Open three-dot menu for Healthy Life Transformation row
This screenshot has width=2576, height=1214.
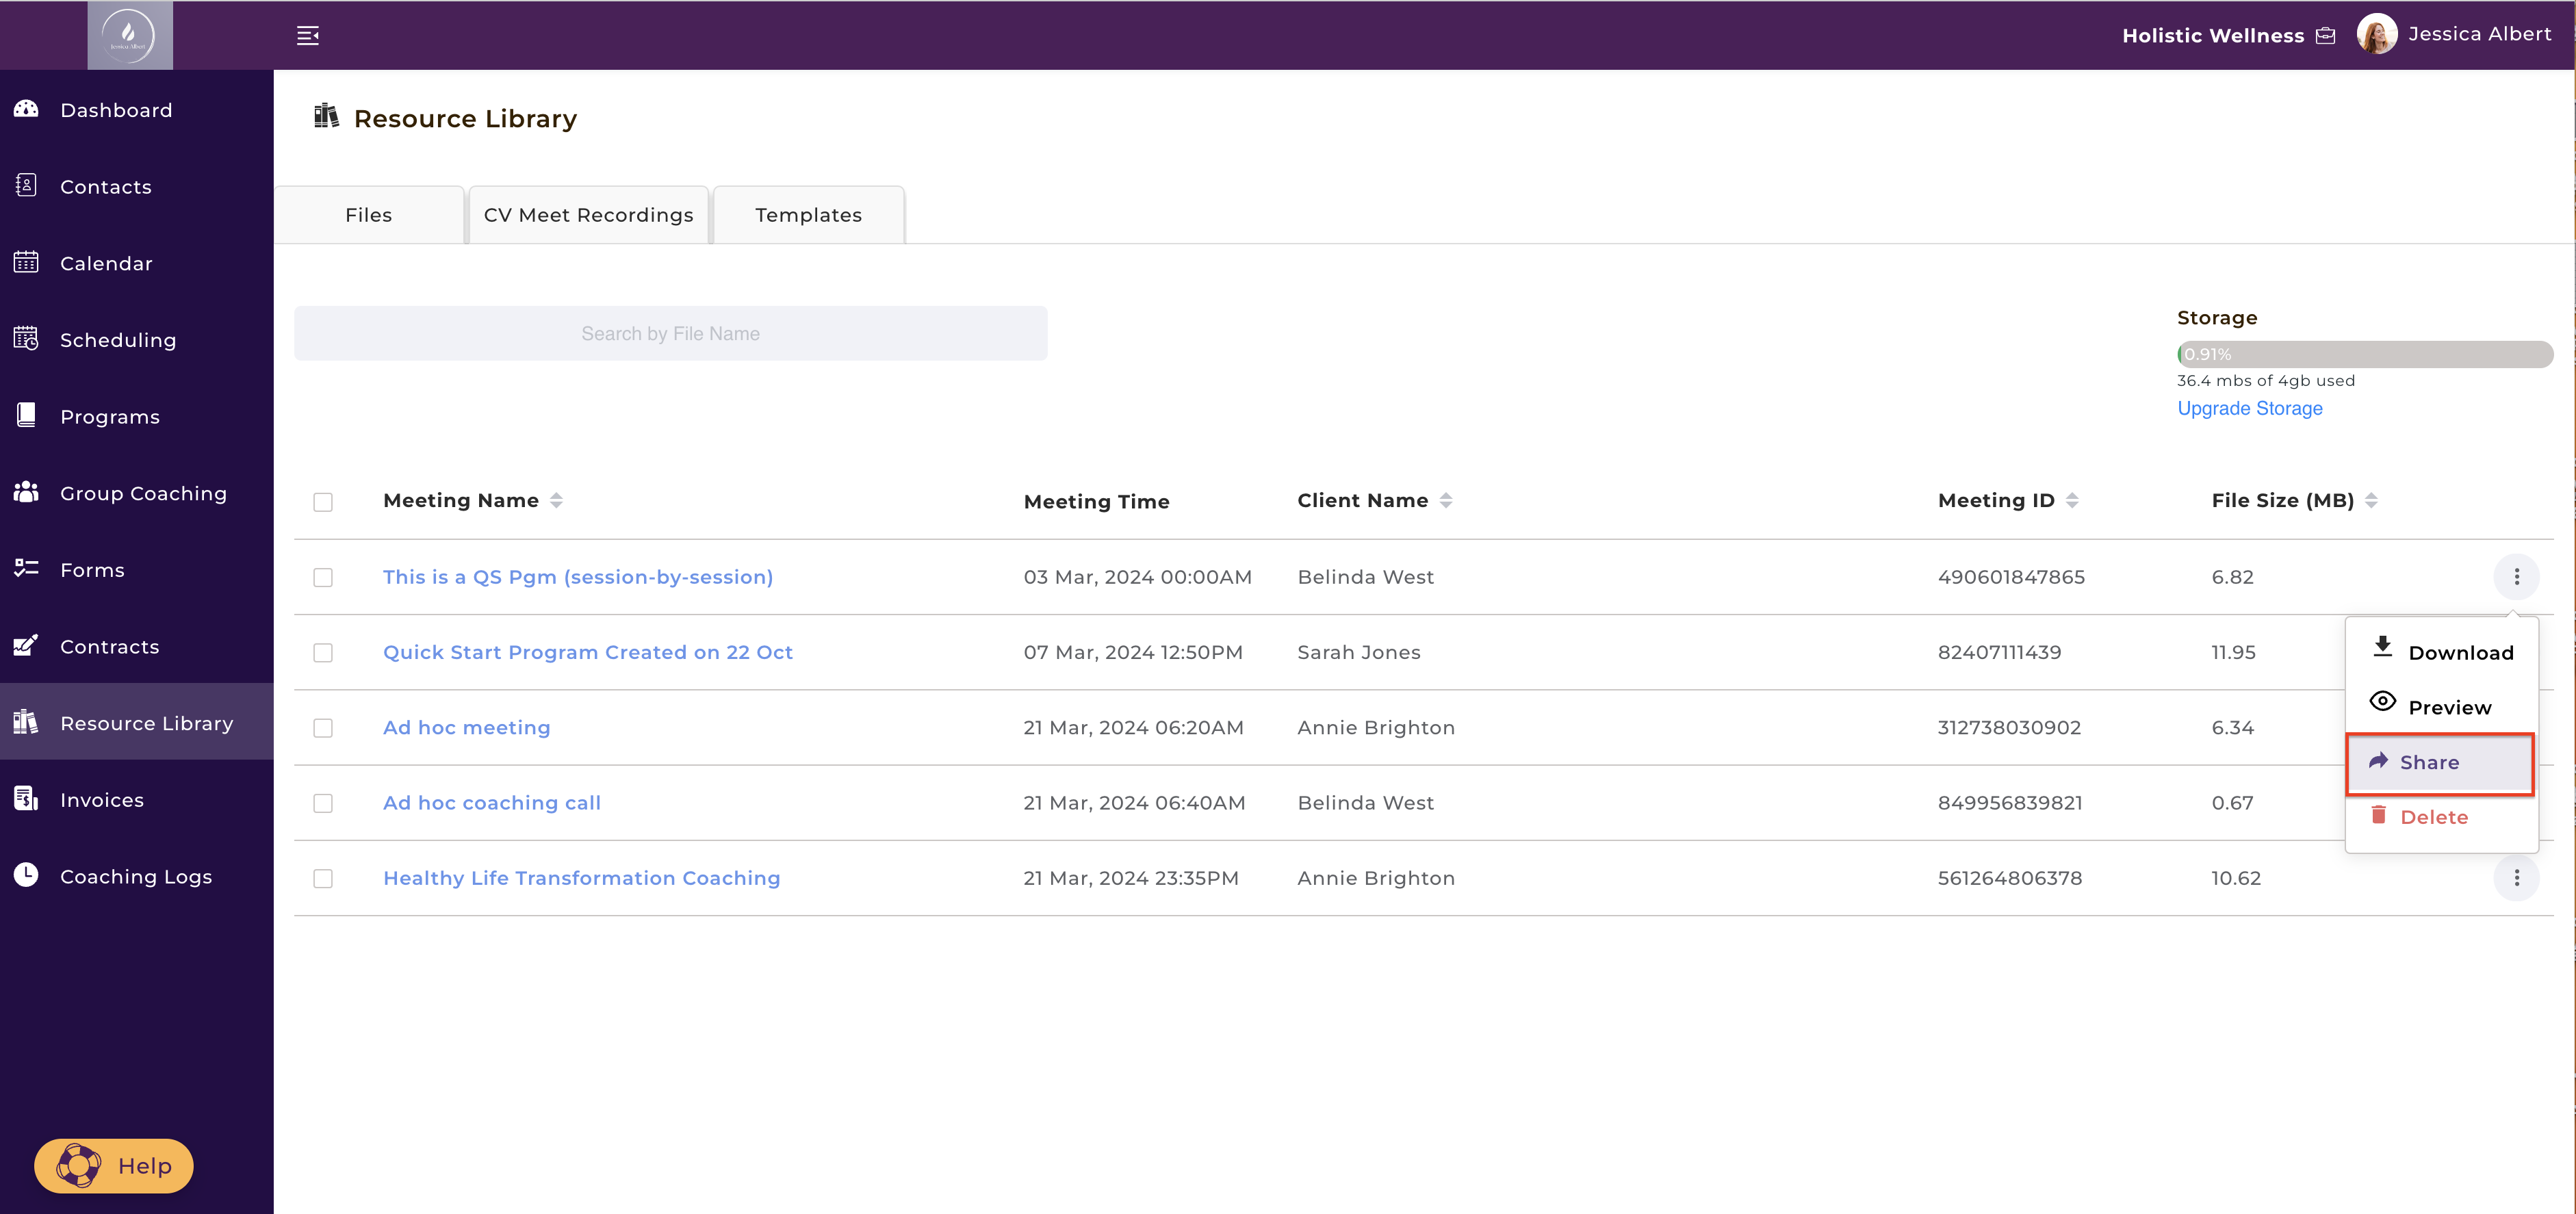(x=2516, y=878)
